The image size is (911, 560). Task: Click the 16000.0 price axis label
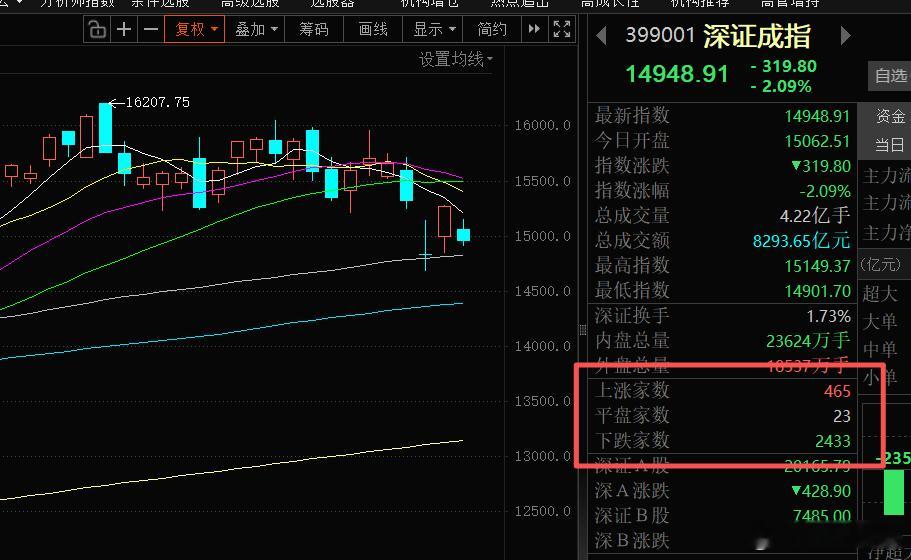pyautogui.click(x=542, y=125)
